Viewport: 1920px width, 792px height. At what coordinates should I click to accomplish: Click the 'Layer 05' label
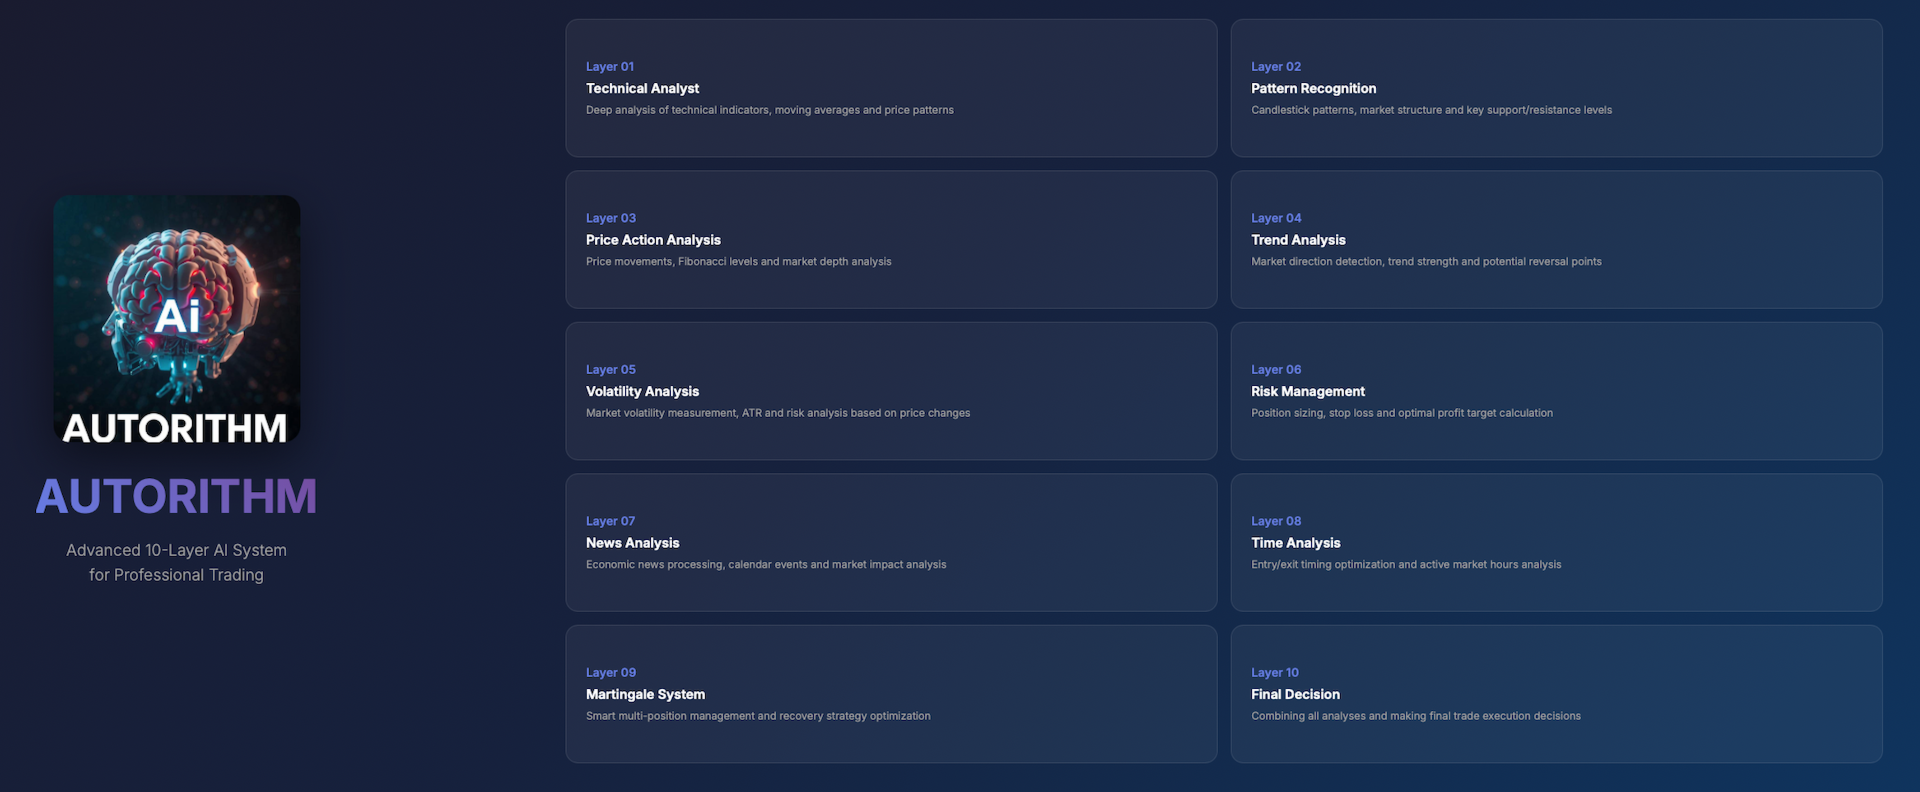coord(611,370)
